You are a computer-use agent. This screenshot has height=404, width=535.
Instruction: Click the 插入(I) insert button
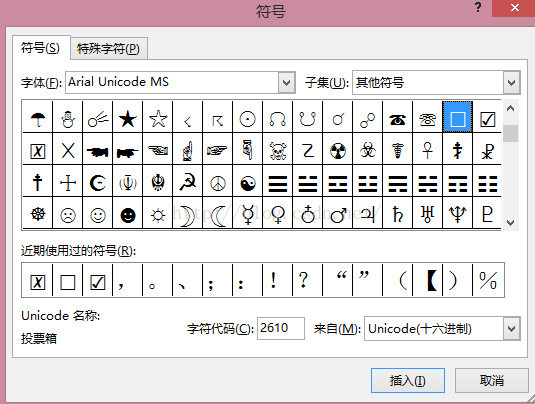pyautogui.click(x=408, y=380)
